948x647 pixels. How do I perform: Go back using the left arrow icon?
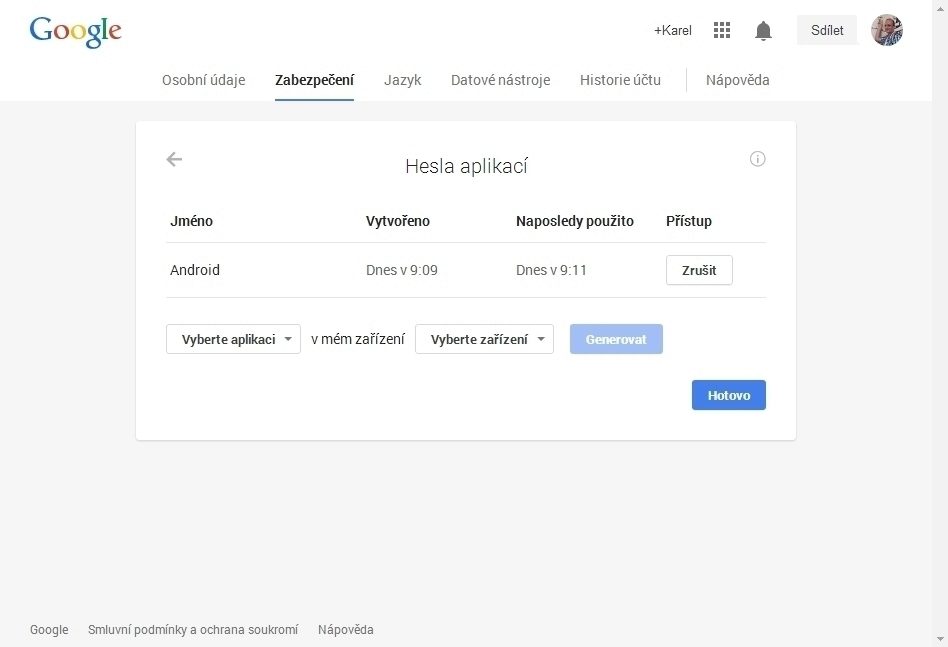pyautogui.click(x=174, y=159)
